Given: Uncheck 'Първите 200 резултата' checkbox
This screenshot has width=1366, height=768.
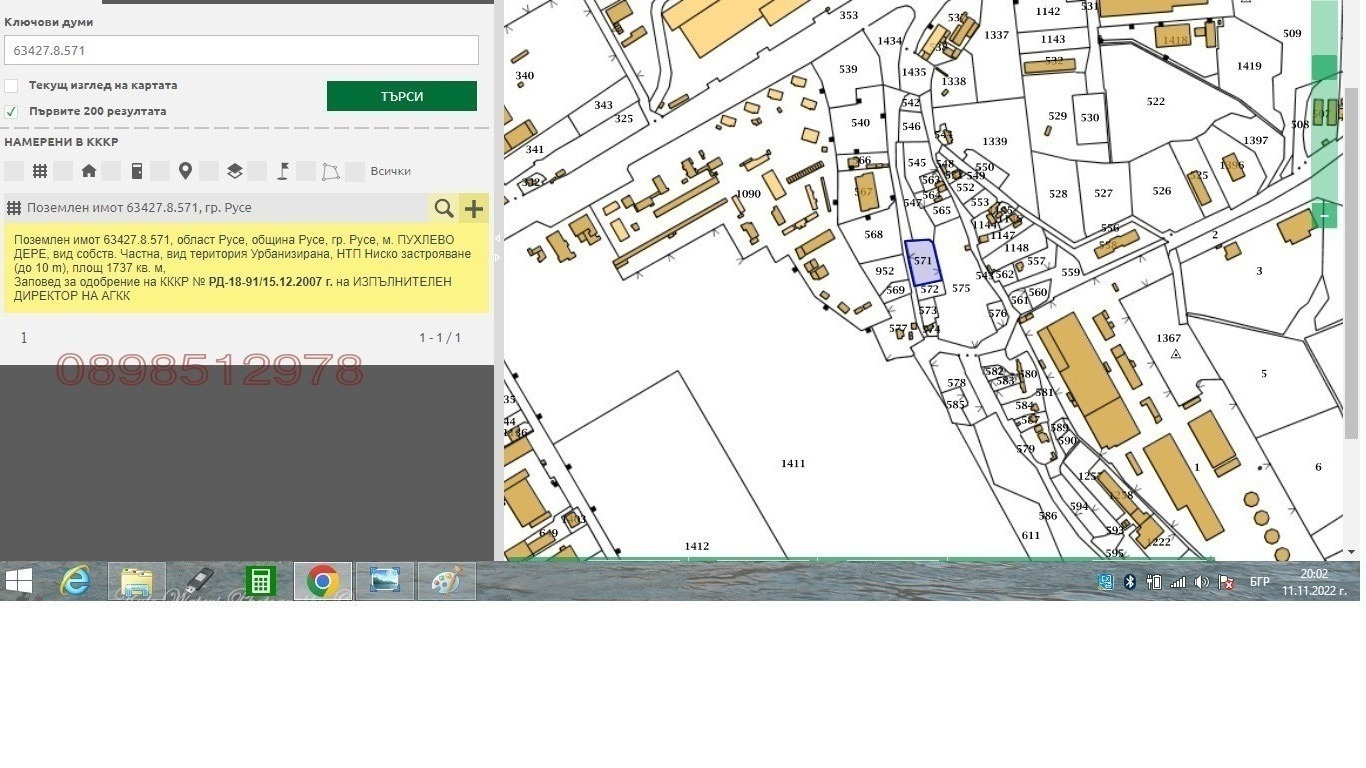Looking at the screenshot, I should 11,112.
